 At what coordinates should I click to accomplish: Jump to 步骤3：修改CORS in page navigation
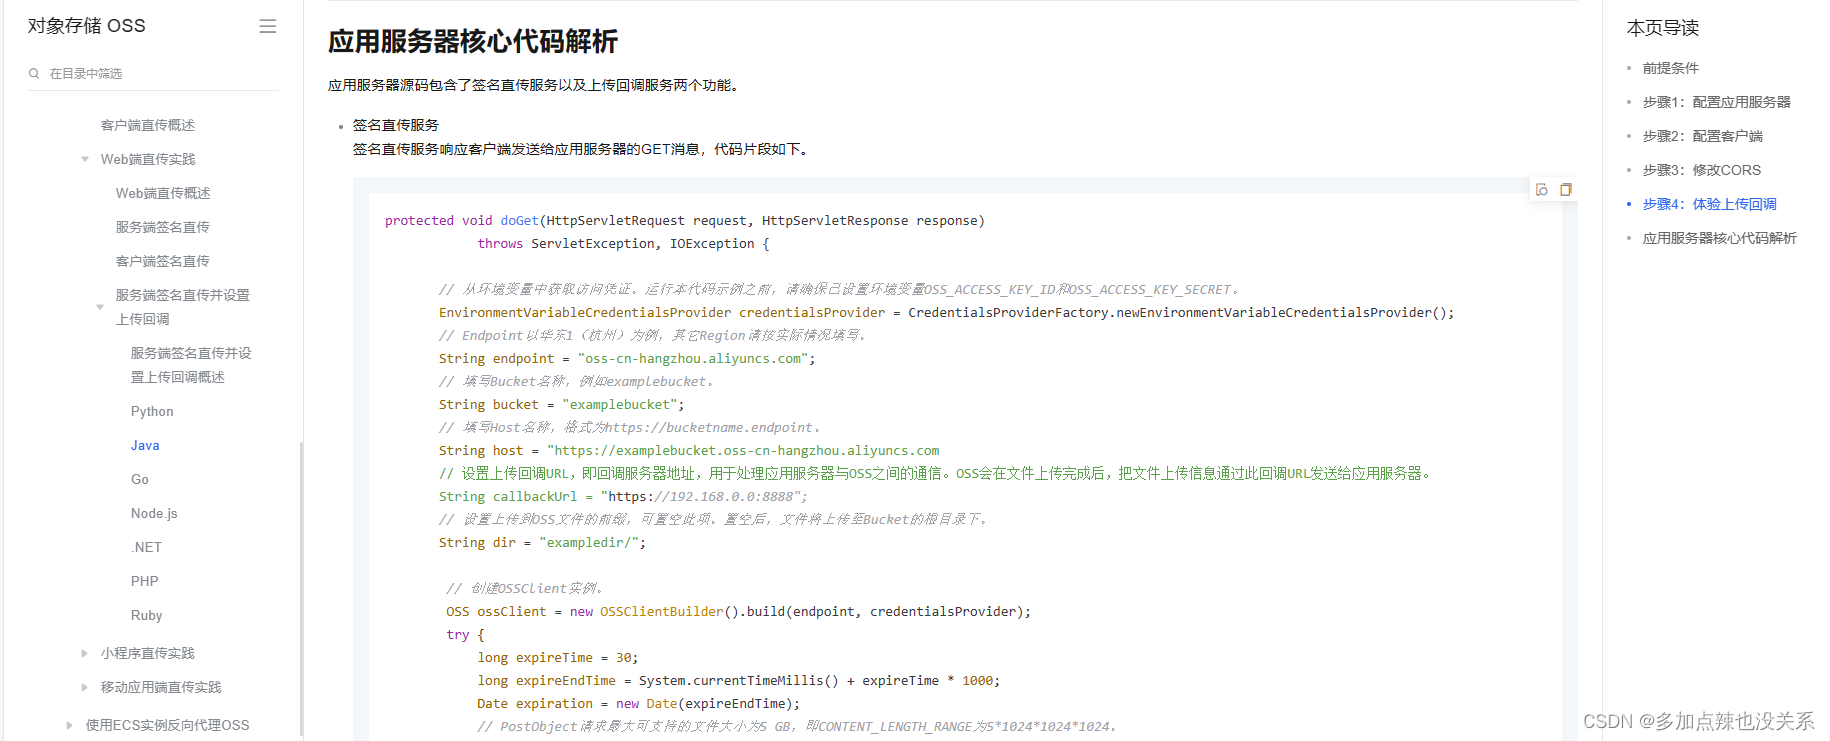pos(1702,170)
